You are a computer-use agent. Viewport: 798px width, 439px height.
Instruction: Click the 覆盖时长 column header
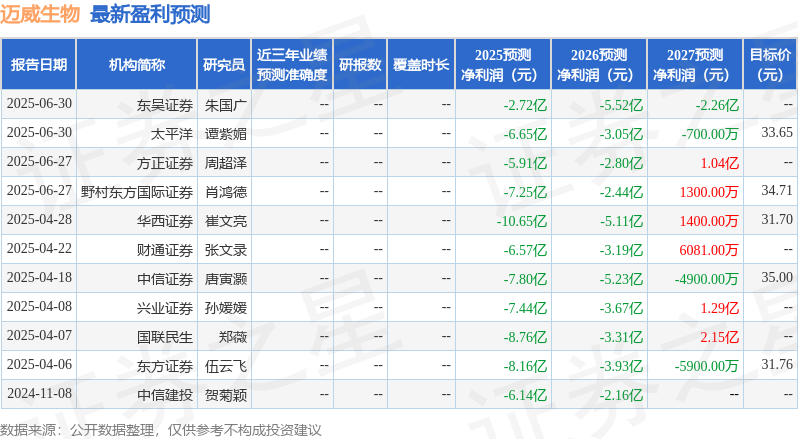(x=421, y=65)
